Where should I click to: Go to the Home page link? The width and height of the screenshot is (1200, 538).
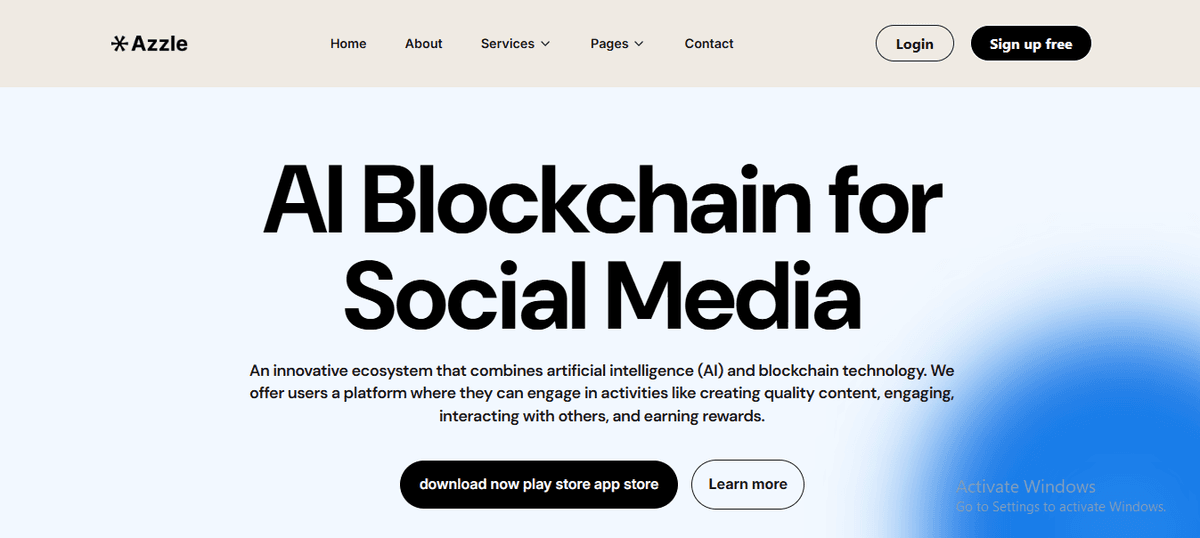348,44
